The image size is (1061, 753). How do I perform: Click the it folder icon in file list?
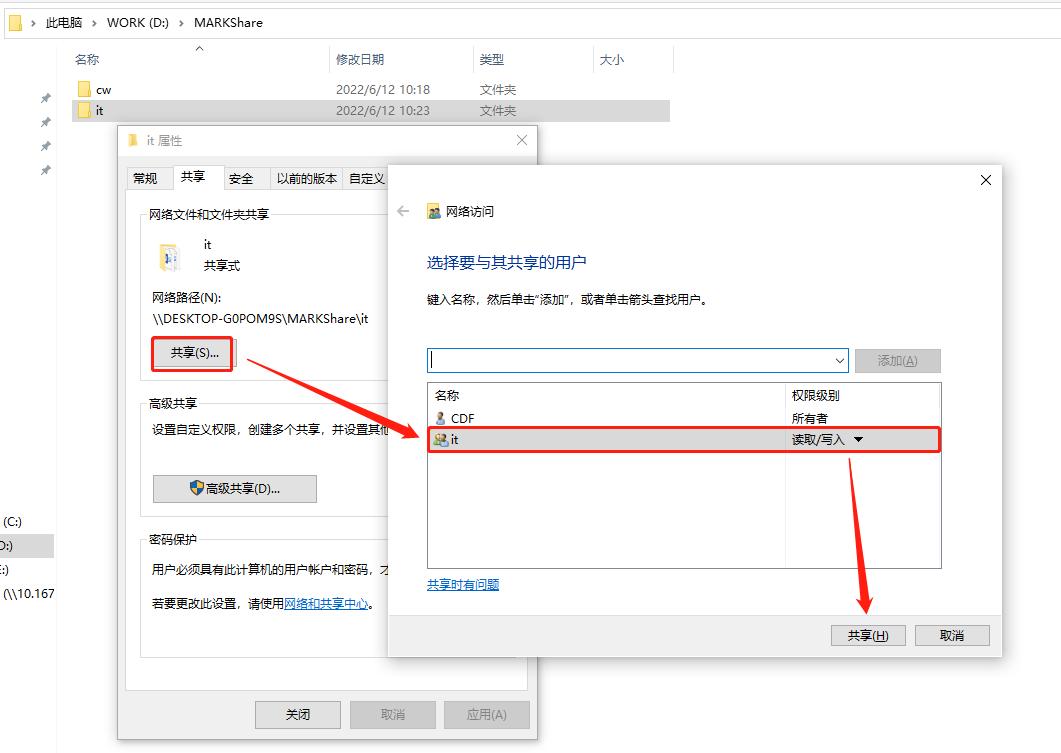tap(85, 110)
